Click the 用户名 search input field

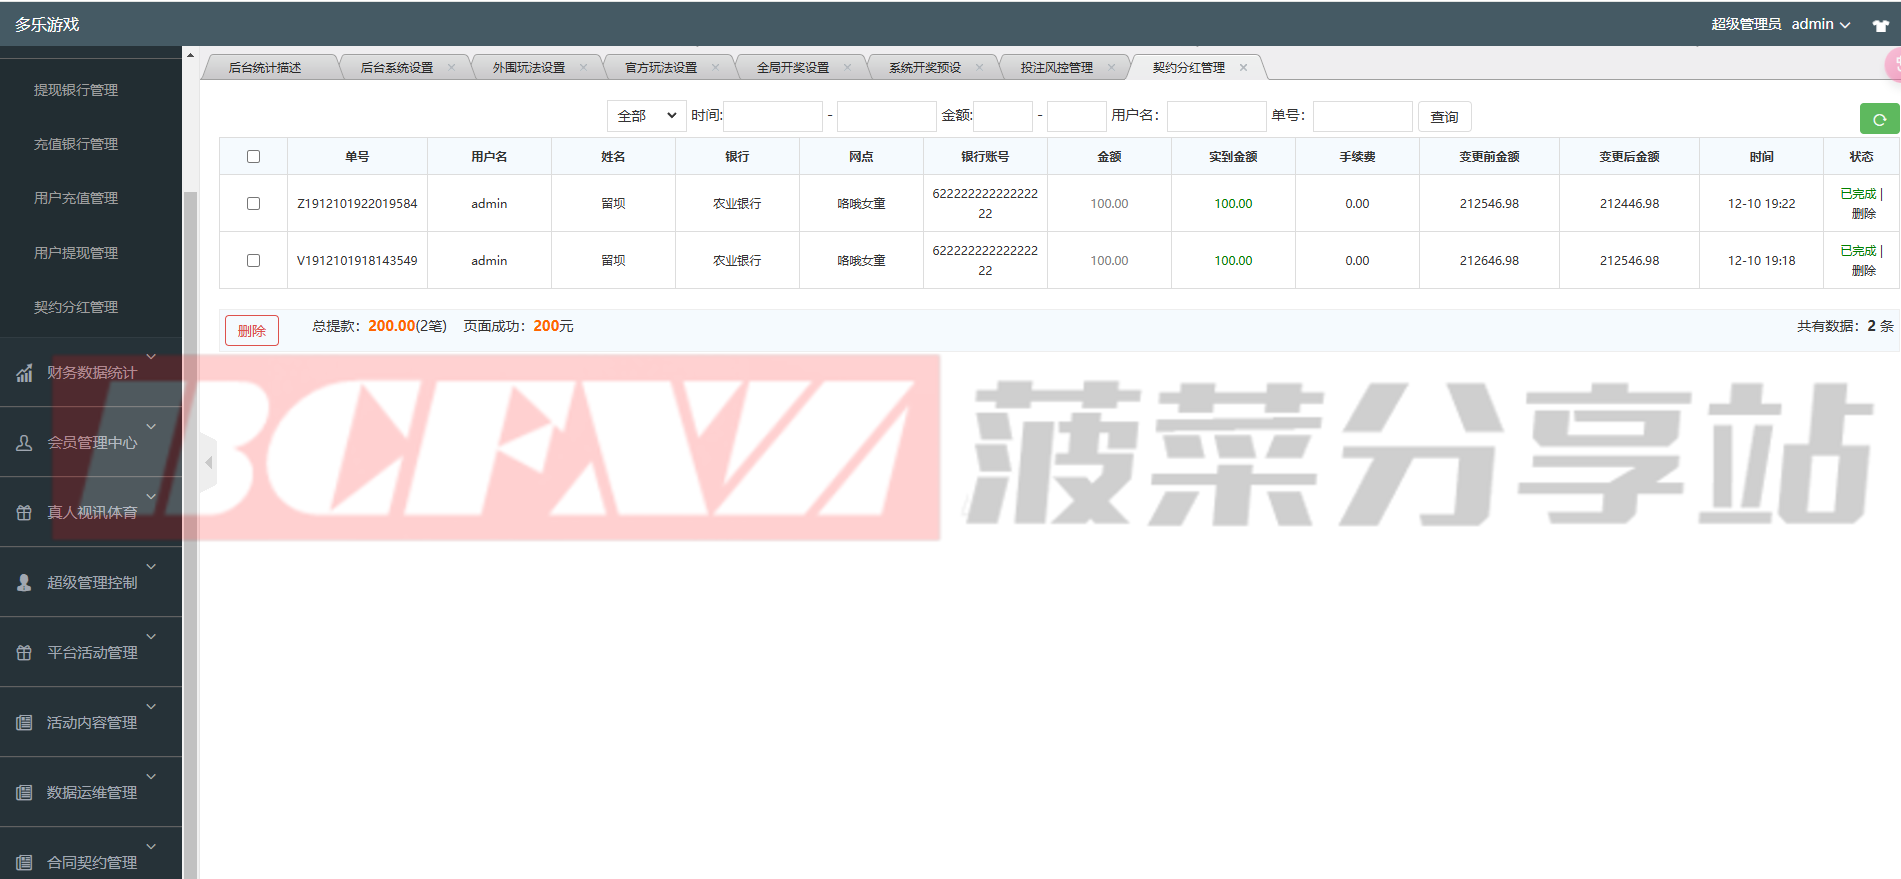(x=1216, y=116)
